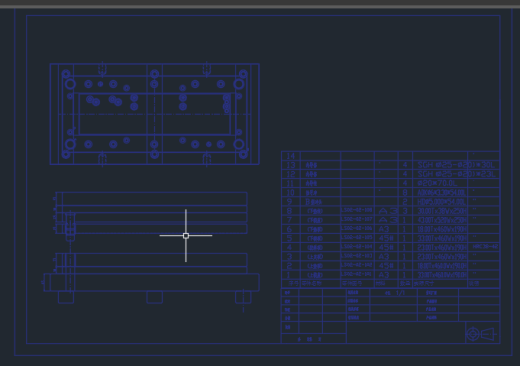Select the quantity '3' in row 8
This screenshot has height=366, width=520.
405,211
